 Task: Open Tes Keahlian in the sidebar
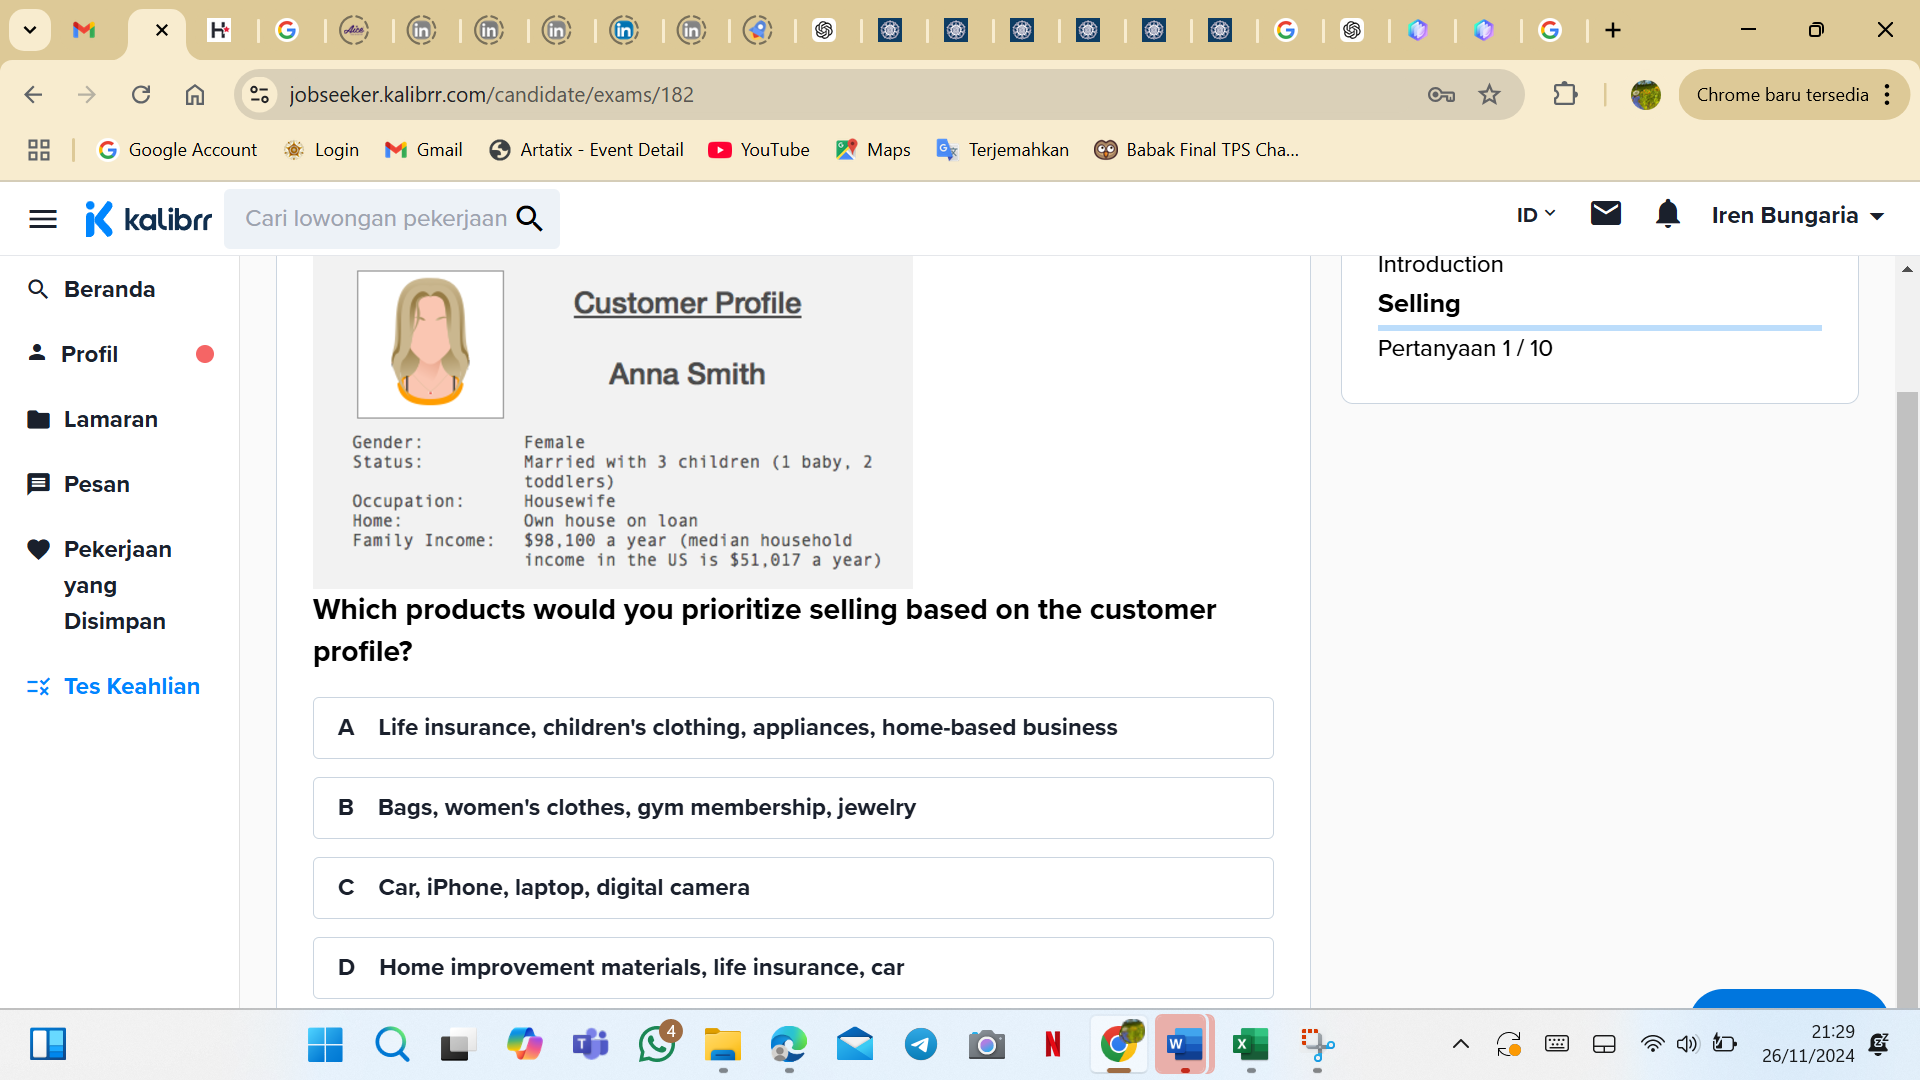[131, 686]
